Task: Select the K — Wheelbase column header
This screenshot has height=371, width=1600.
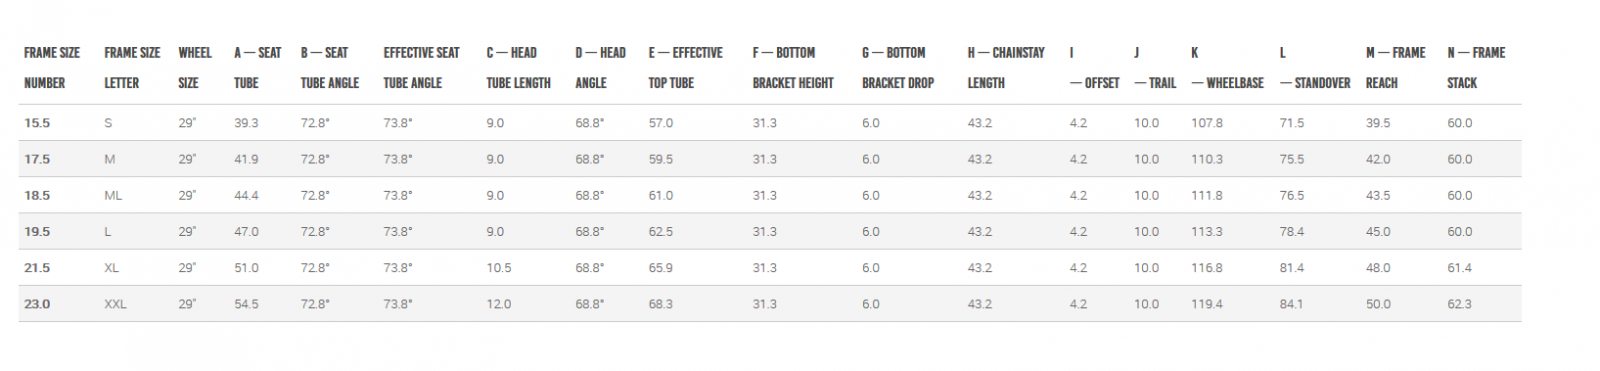Action: [x=1228, y=68]
